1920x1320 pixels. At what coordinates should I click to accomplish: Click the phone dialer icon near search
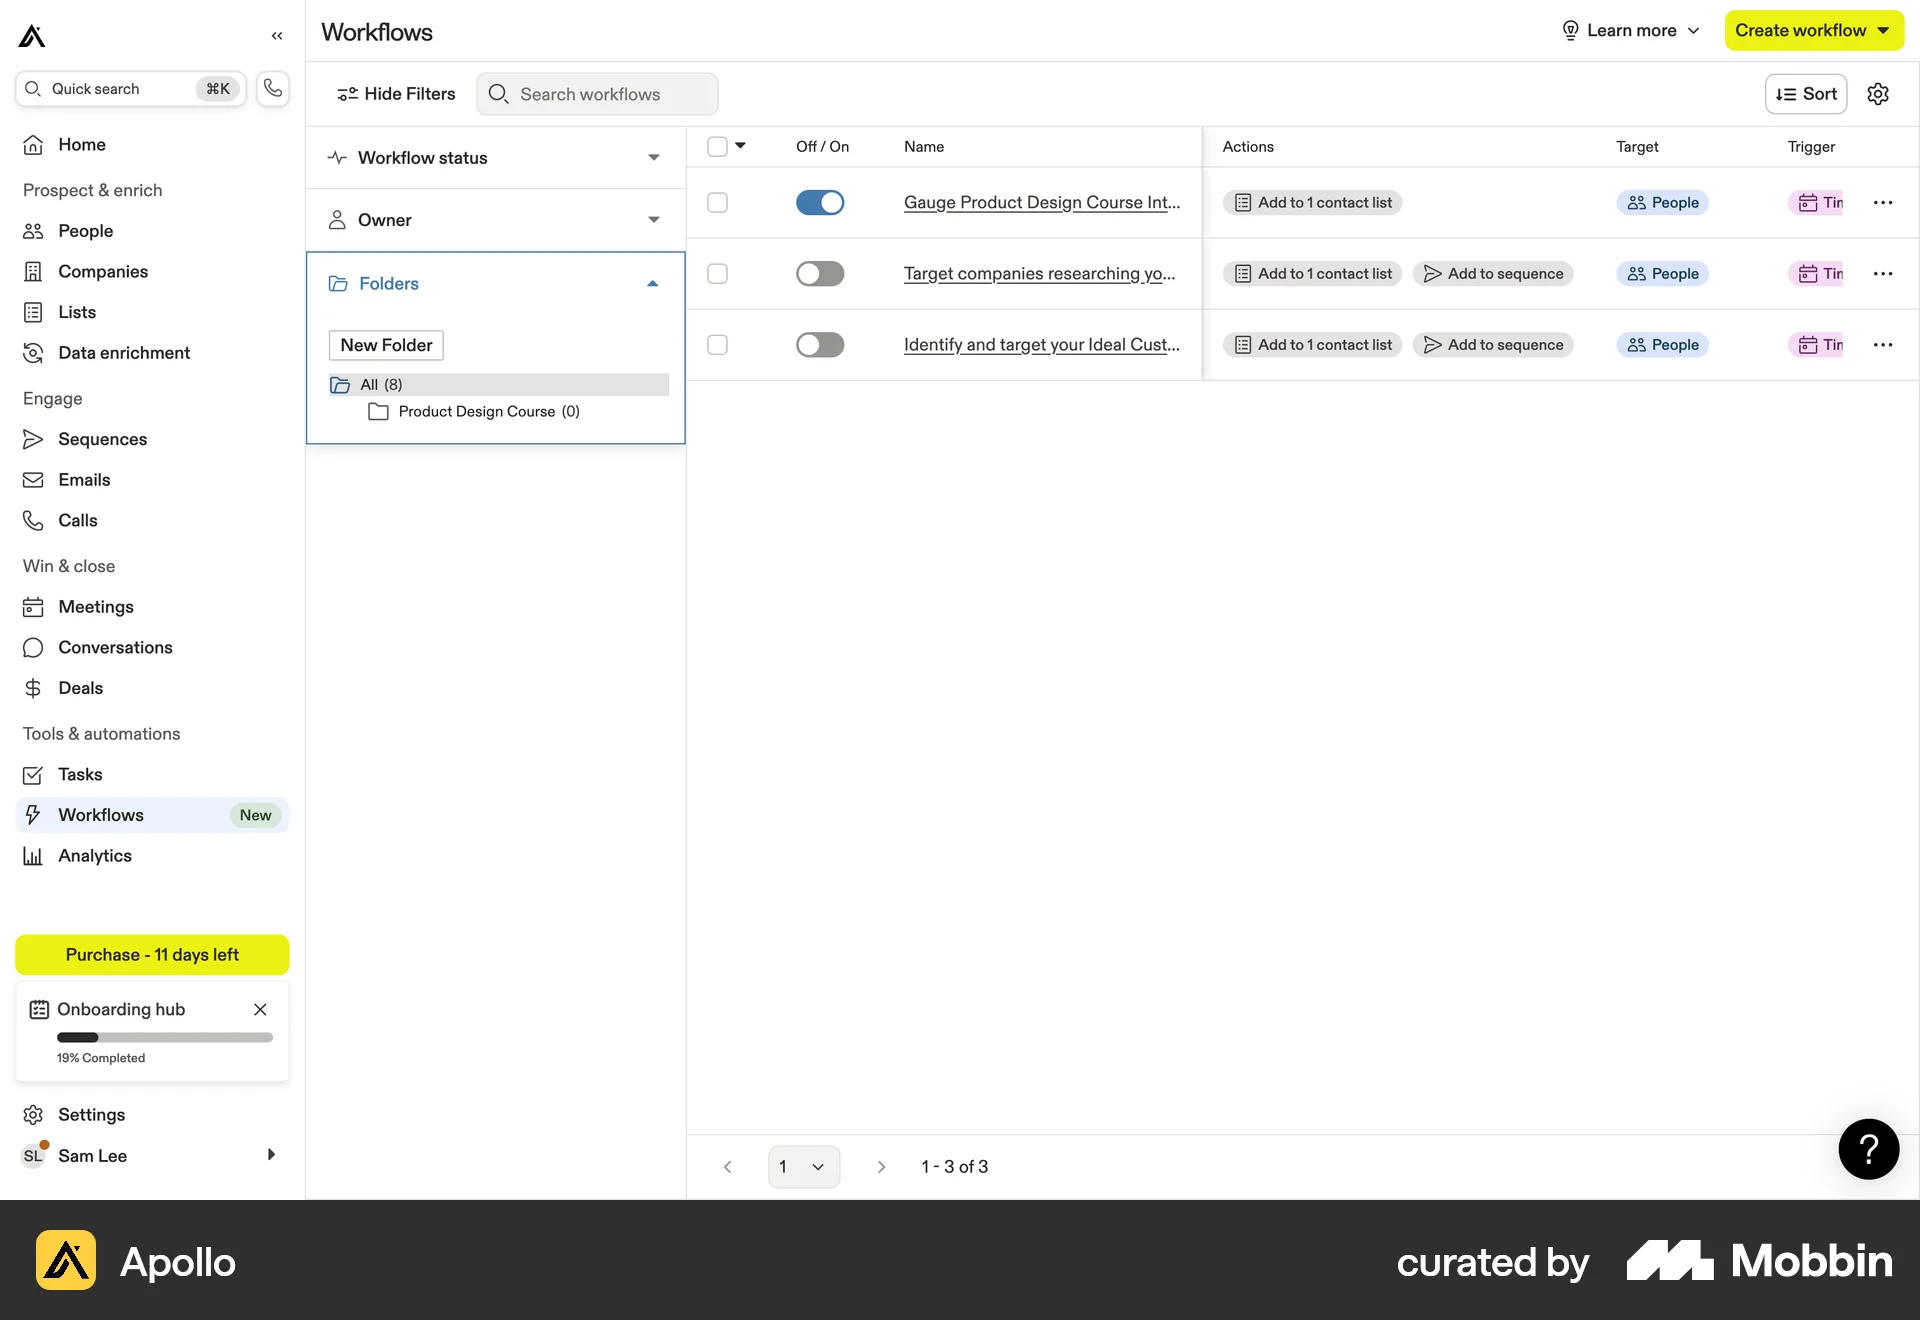[272, 88]
